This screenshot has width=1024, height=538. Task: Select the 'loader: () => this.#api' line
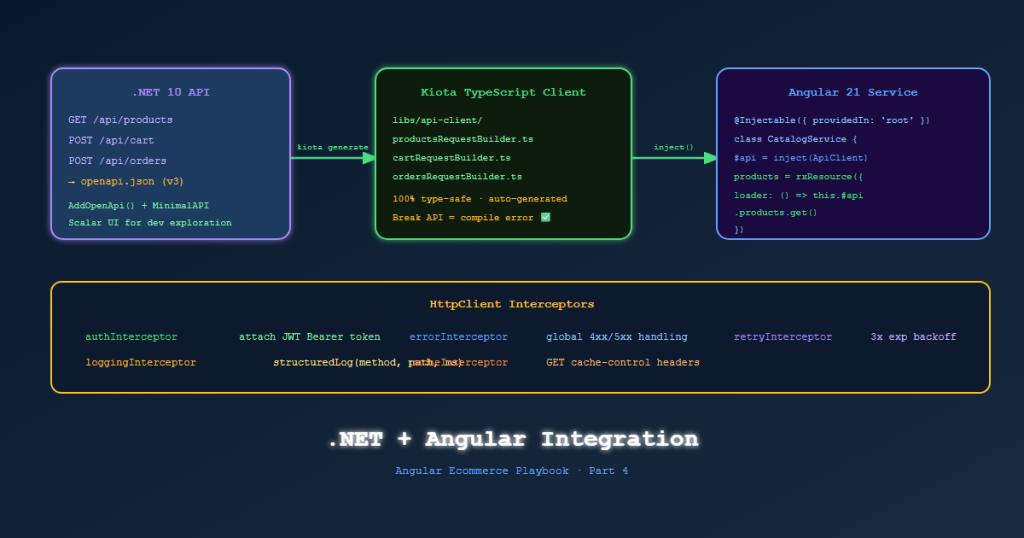click(x=799, y=195)
